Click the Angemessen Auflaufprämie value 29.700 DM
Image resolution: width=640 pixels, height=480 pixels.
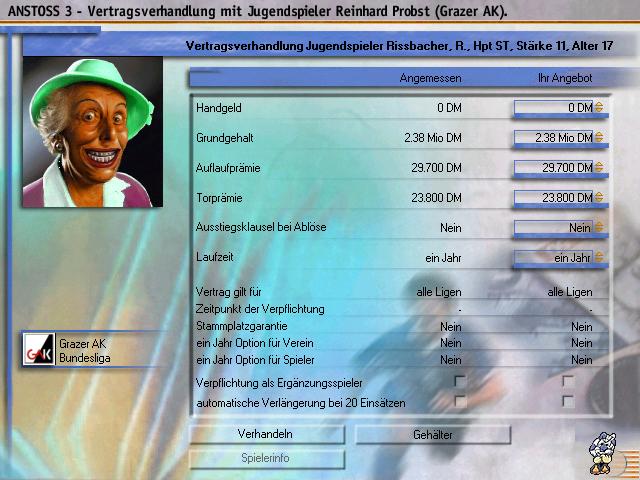[436, 168]
